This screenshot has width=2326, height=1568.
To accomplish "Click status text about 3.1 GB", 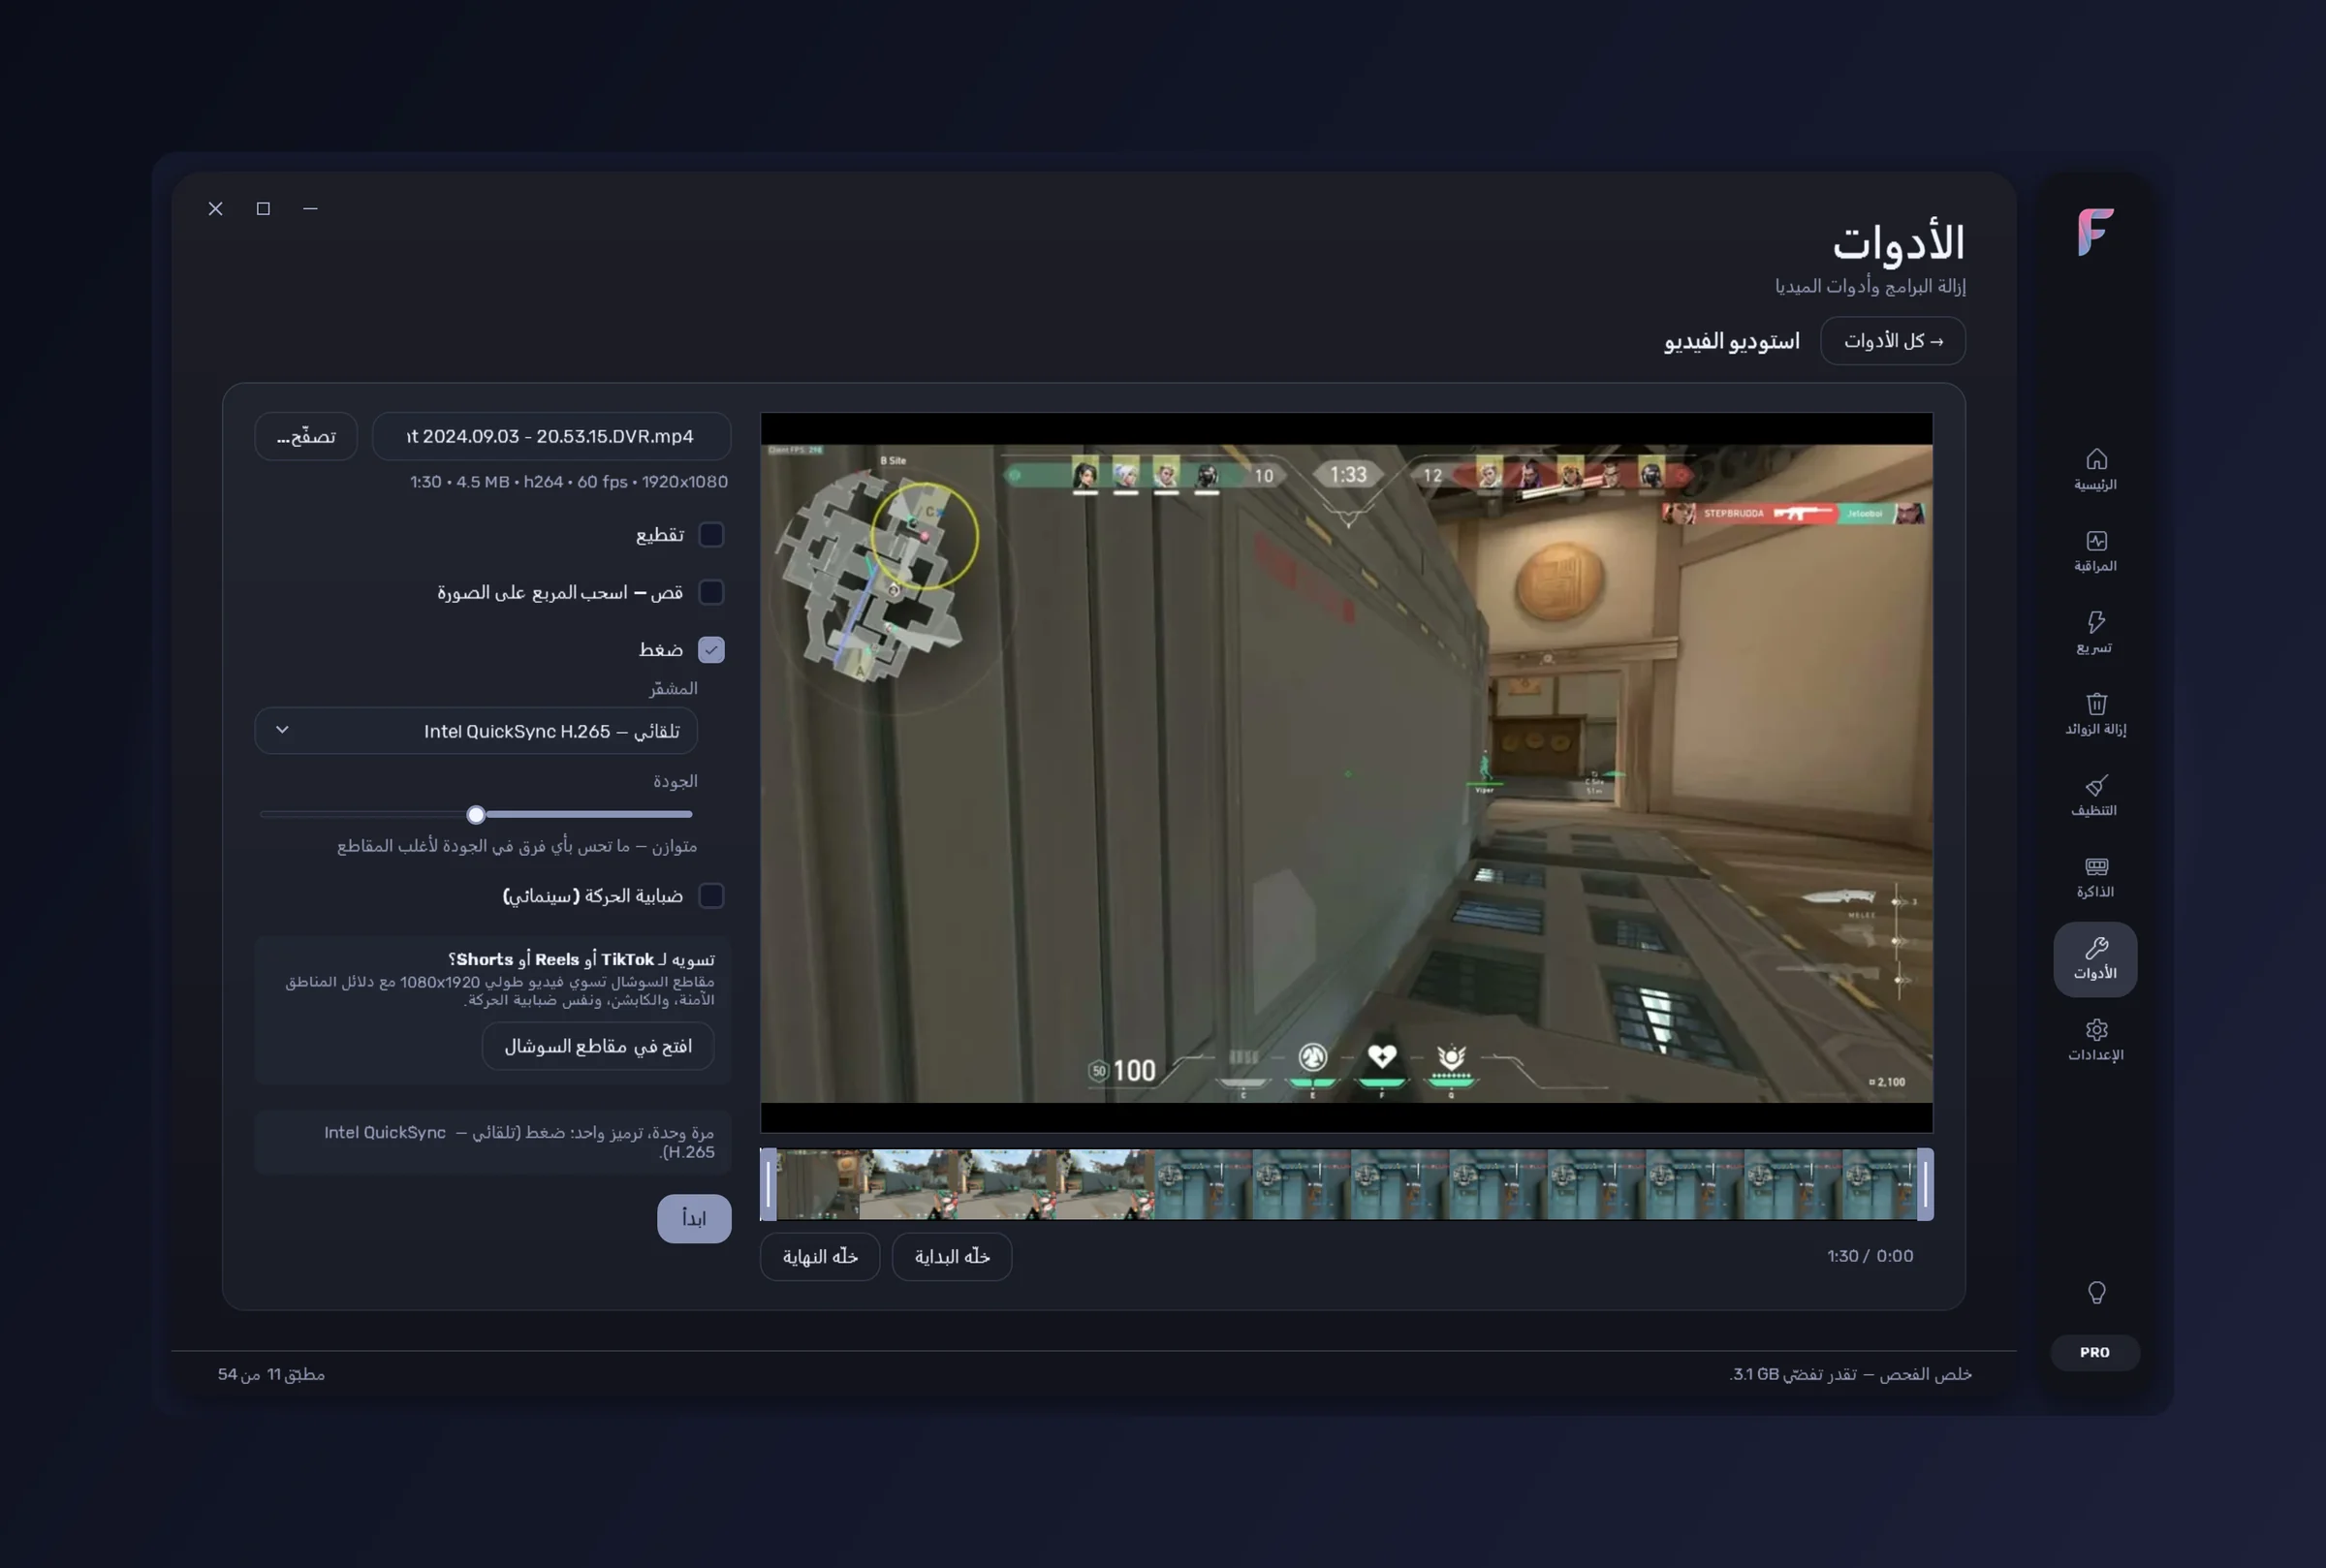I will [1850, 1374].
